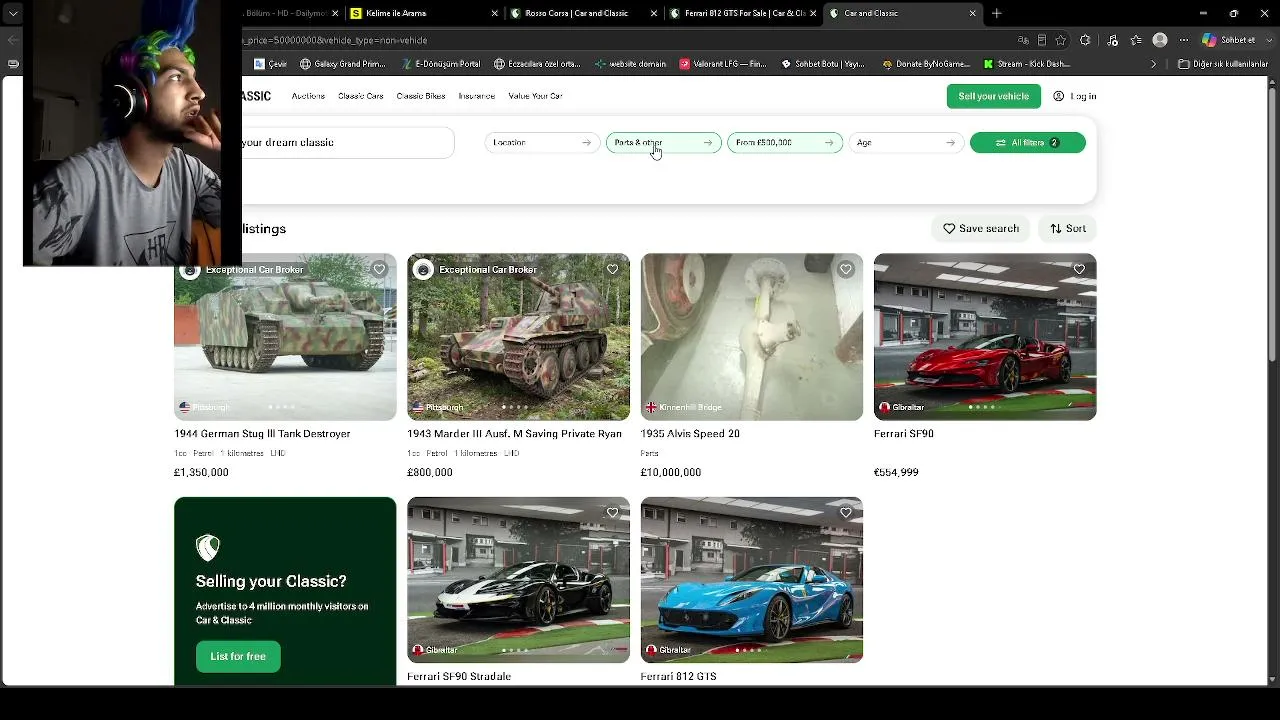Favorite the 1935 Alvis Speed 20 listing
Image resolution: width=1280 pixels, height=720 pixels.
pyautogui.click(x=846, y=269)
